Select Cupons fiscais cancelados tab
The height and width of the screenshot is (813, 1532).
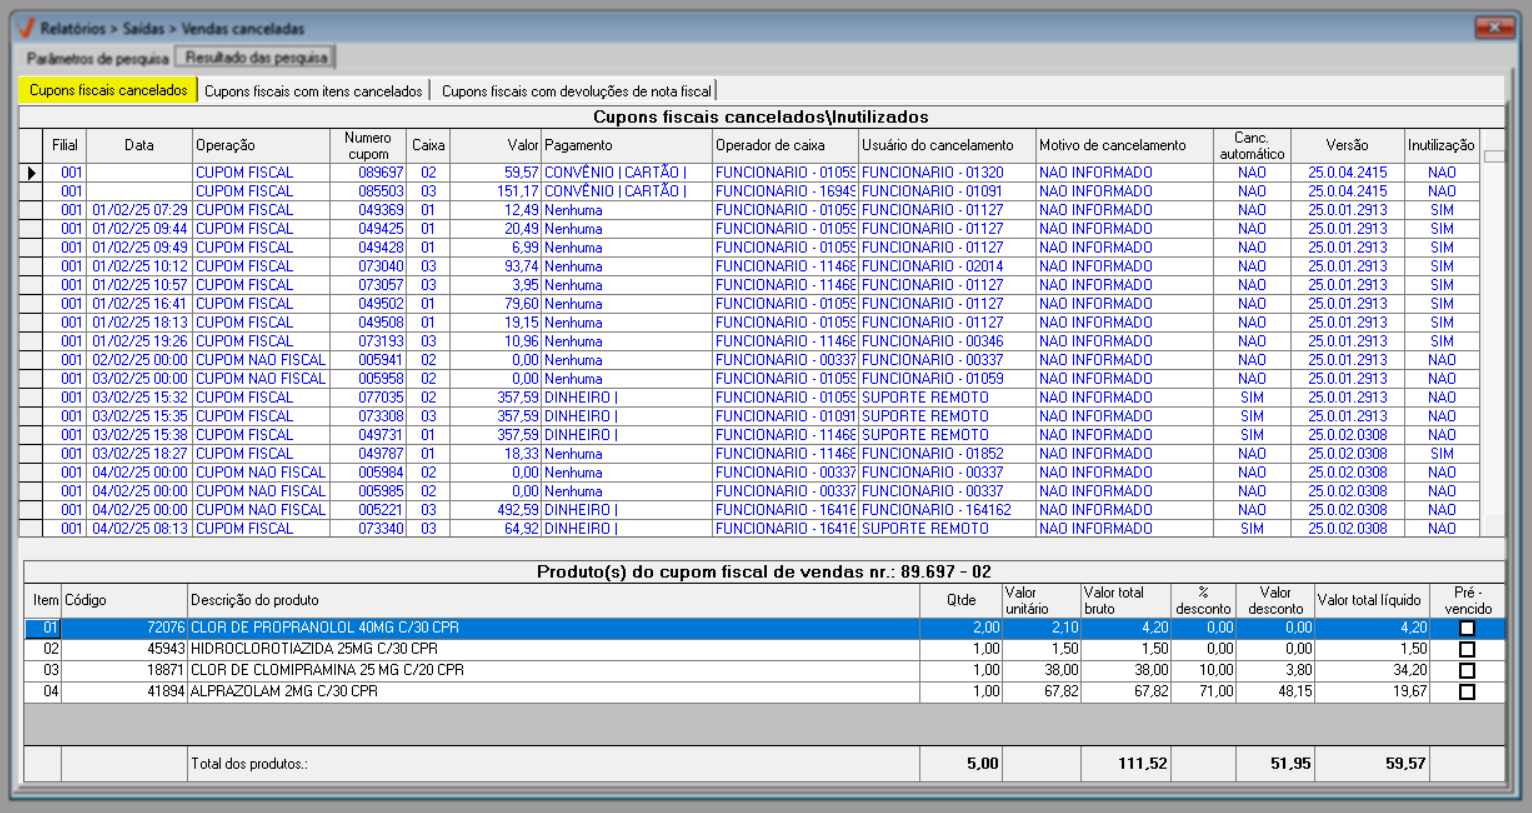coord(108,91)
